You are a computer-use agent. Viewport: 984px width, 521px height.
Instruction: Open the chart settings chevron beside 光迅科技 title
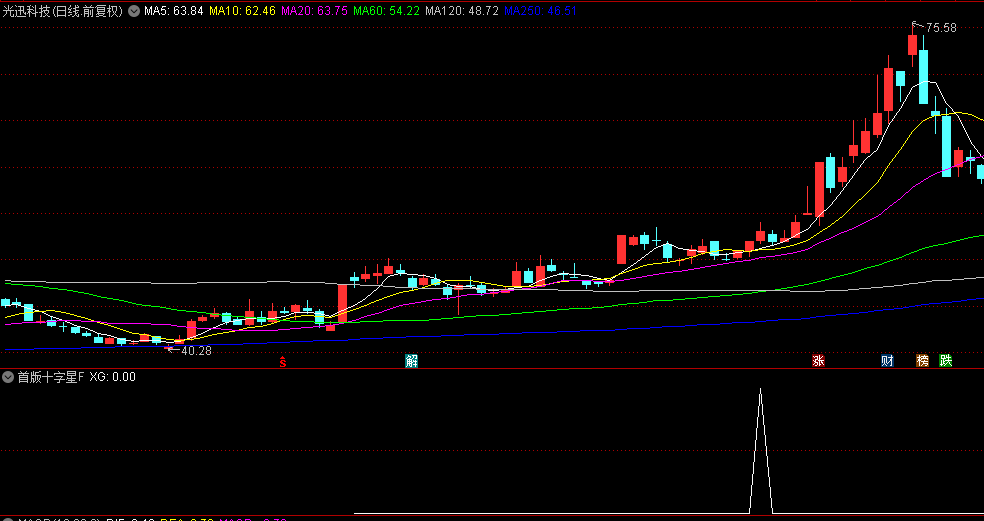pyautogui.click(x=134, y=11)
